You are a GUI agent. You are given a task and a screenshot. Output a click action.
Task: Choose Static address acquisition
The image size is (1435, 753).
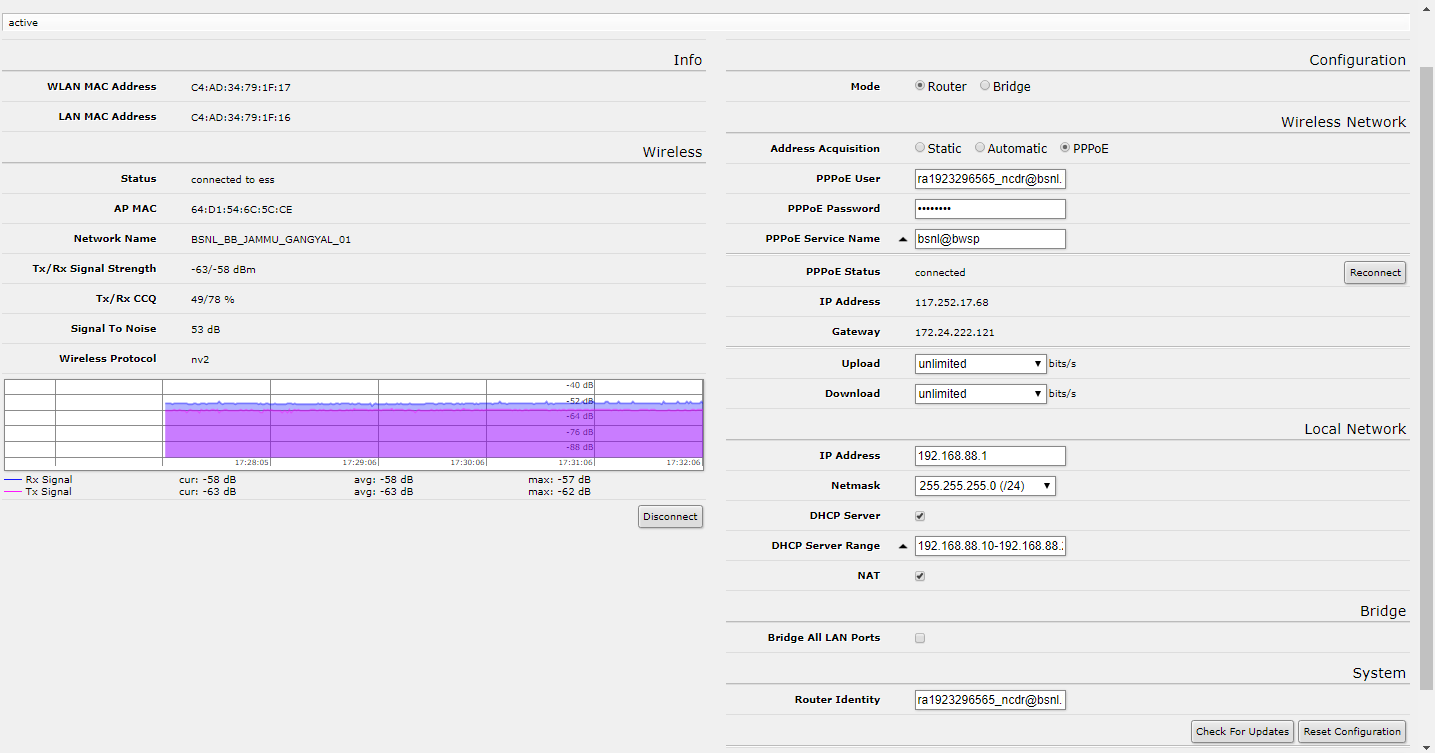(919, 147)
